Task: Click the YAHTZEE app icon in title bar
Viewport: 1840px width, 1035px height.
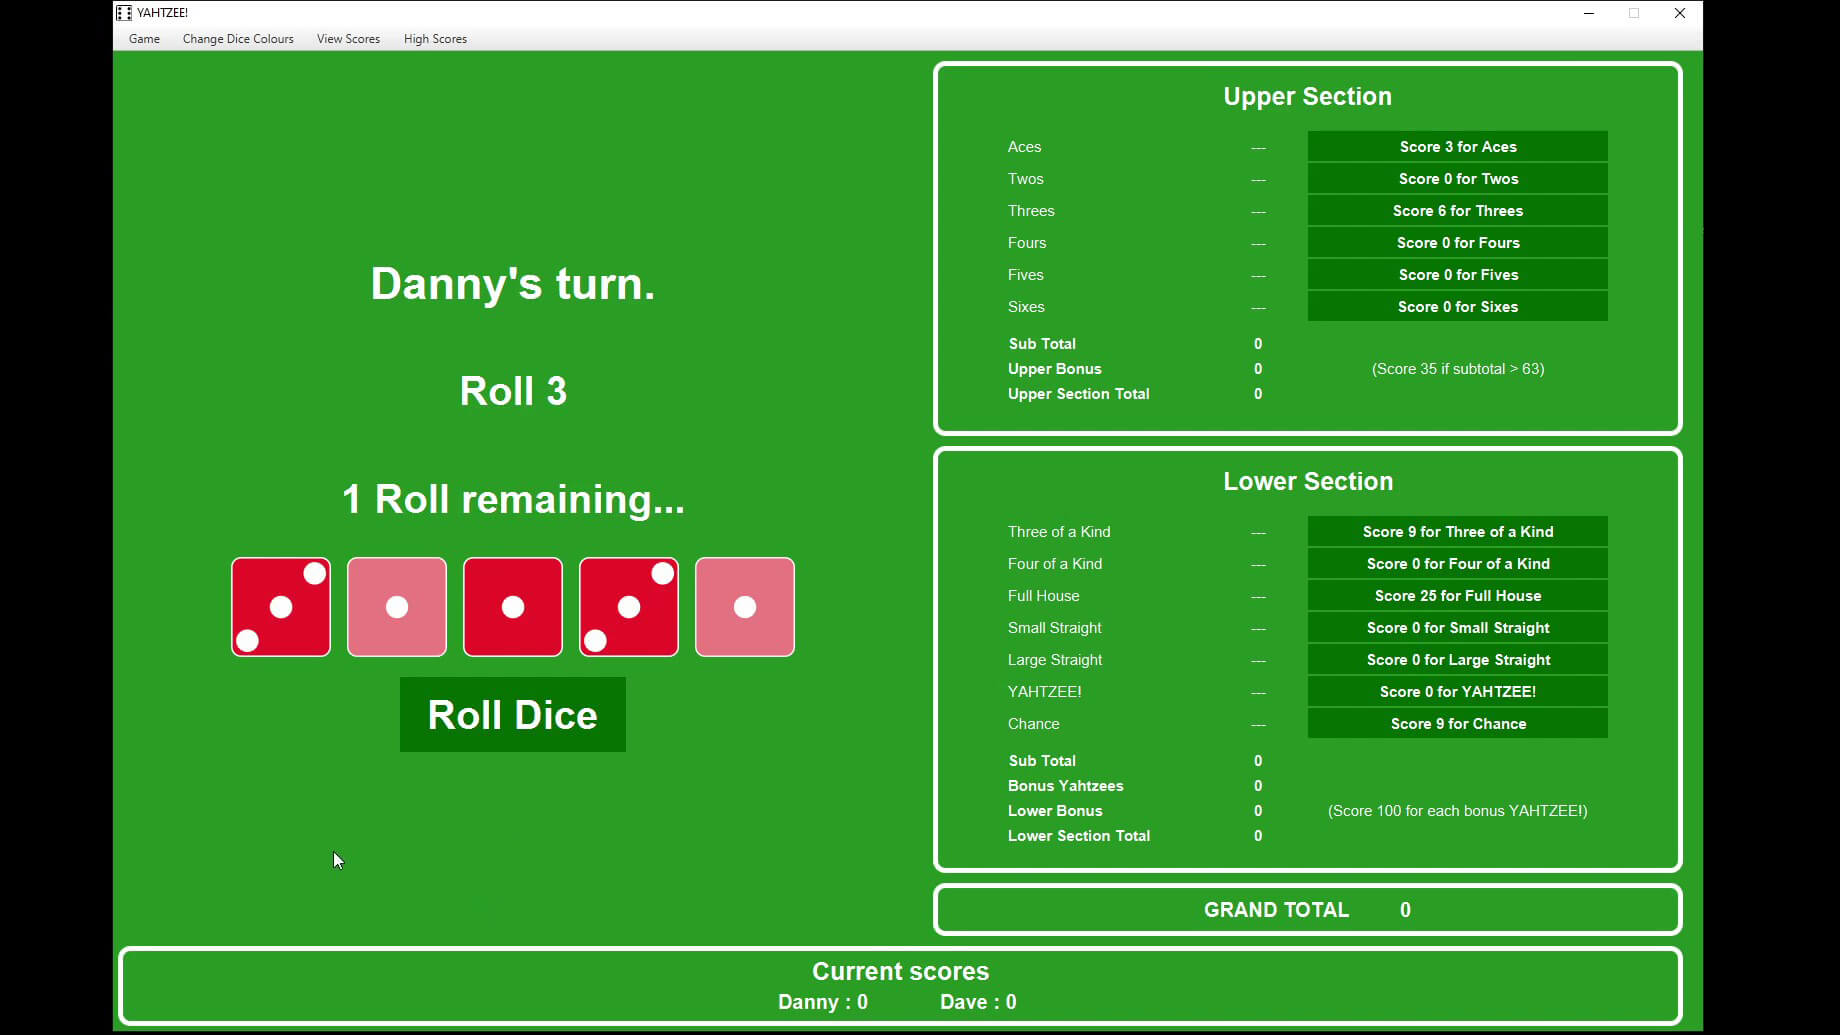Action: tap(124, 13)
